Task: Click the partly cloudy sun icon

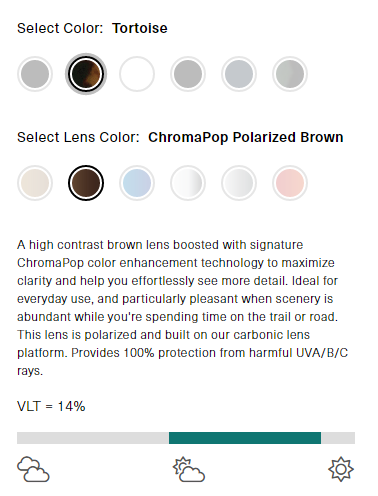Action: 189,469
